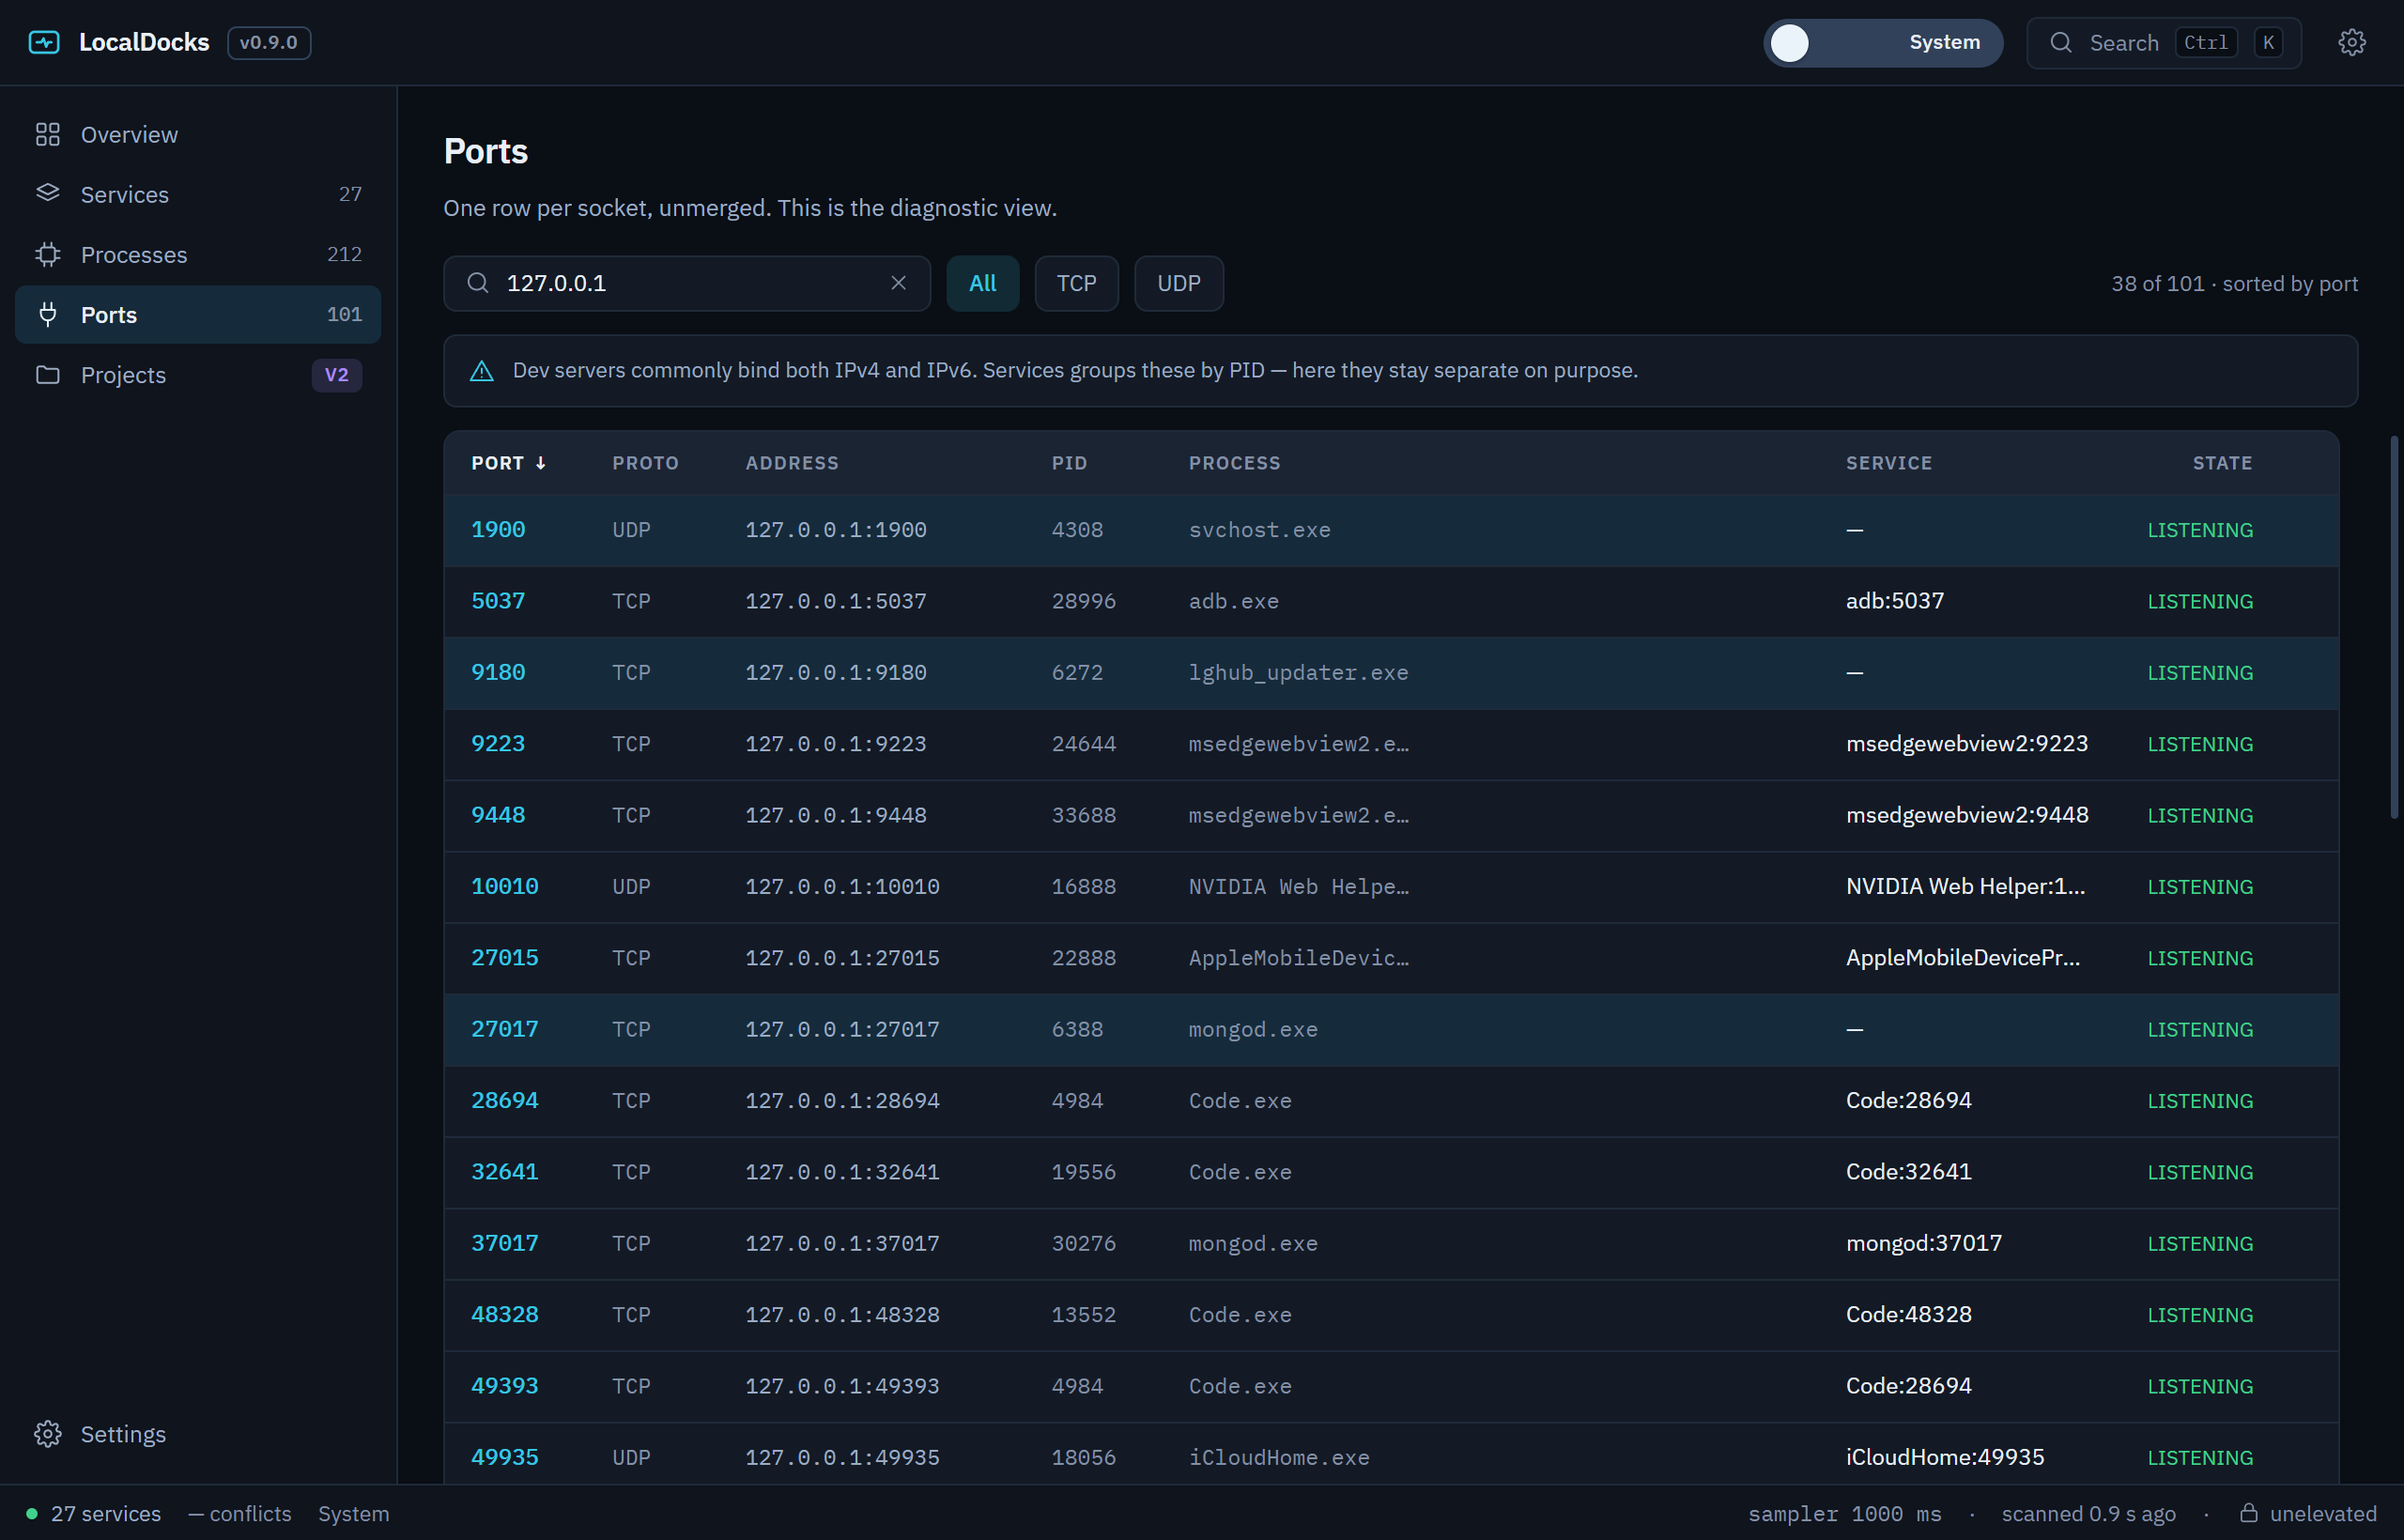Open port 9180 link
Image resolution: width=2404 pixels, height=1540 pixels.
pos(498,672)
